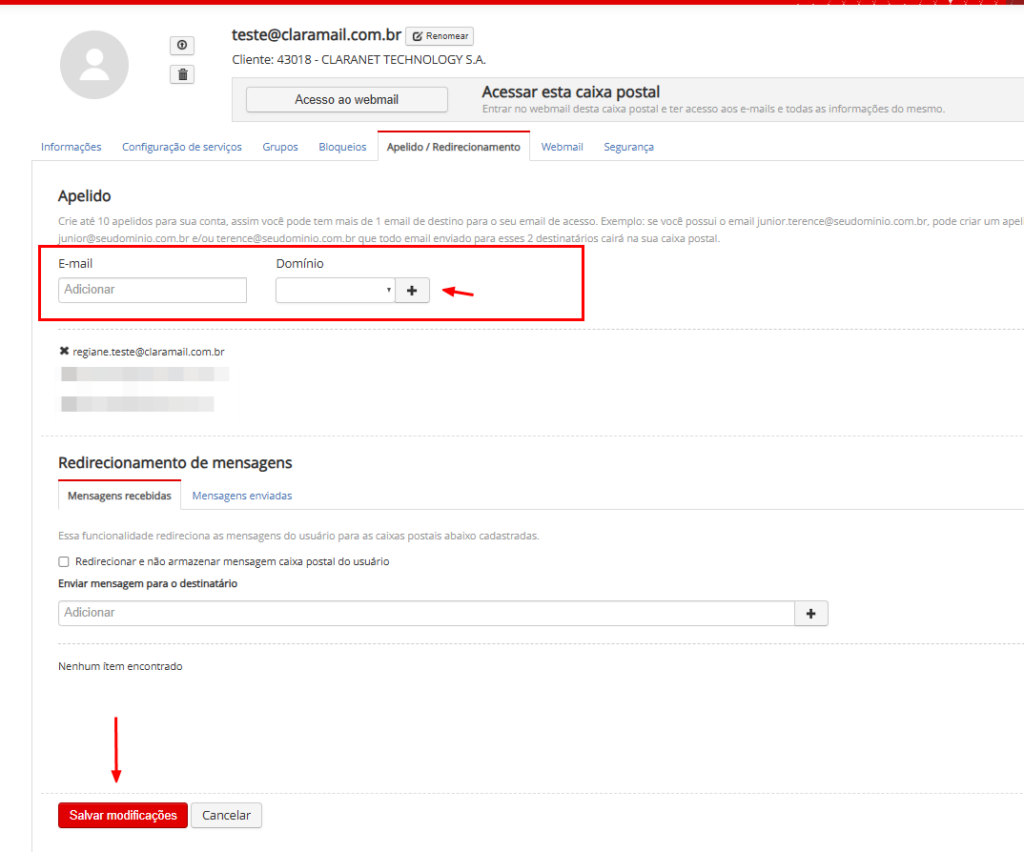
Task: Open the Domínio dropdown list
Action: (335, 290)
